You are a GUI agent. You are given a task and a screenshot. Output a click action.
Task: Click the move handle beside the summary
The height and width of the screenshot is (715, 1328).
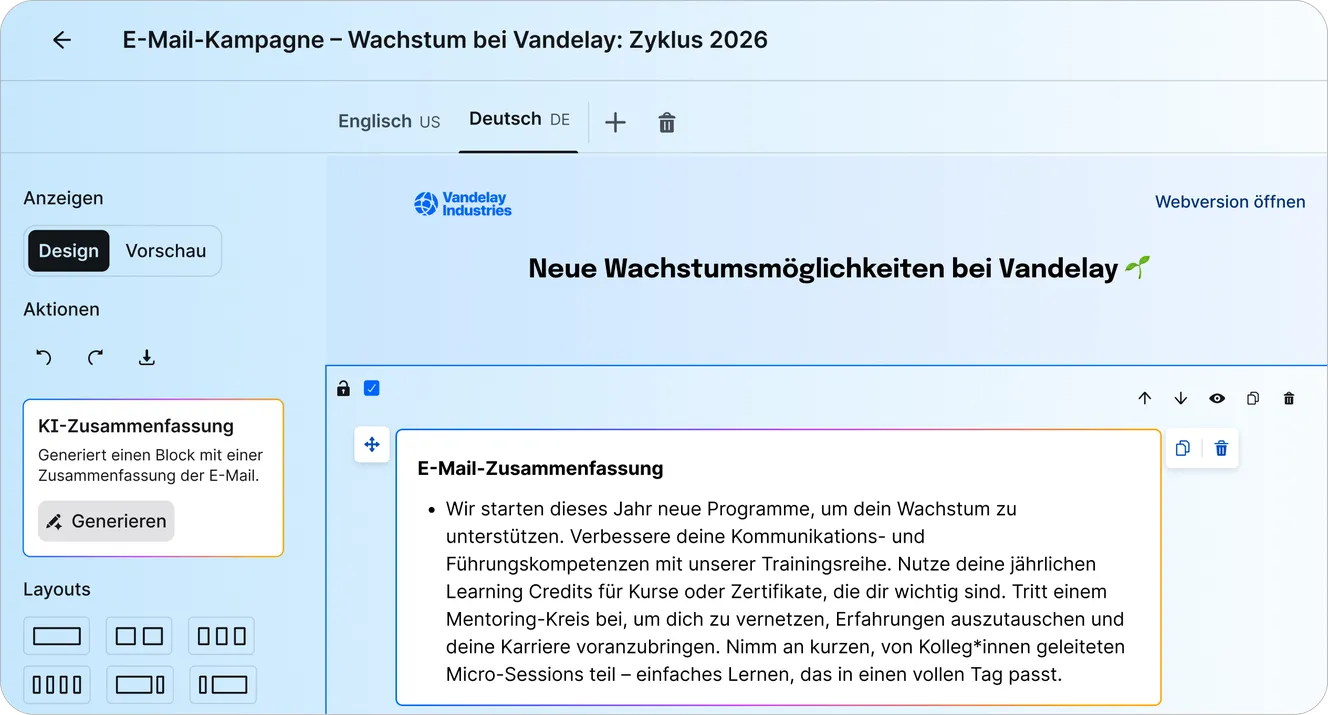click(x=372, y=445)
